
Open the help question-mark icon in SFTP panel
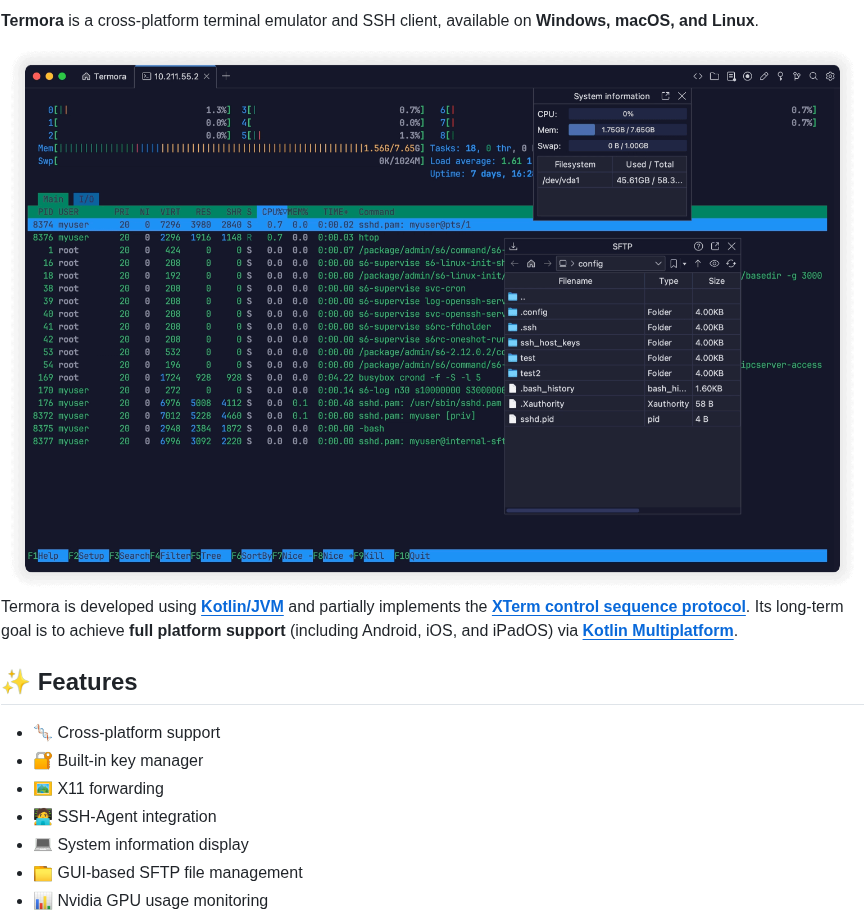698,247
